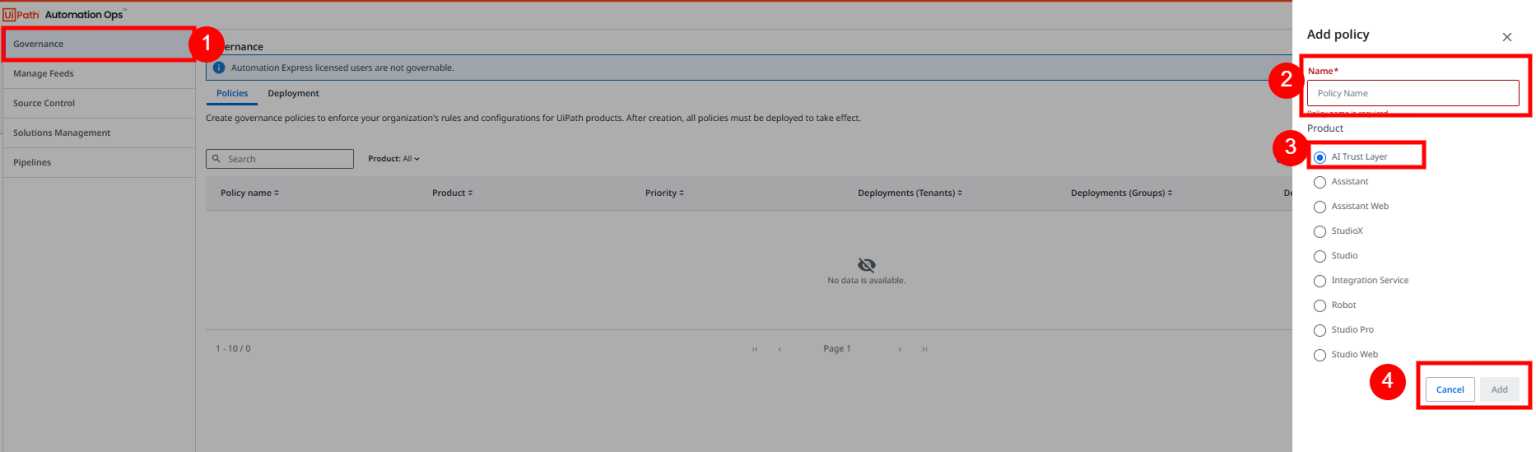Viewport: 1536px width, 452px height.
Task: Choose the StudioX product option
Action: coord(1320,231)
